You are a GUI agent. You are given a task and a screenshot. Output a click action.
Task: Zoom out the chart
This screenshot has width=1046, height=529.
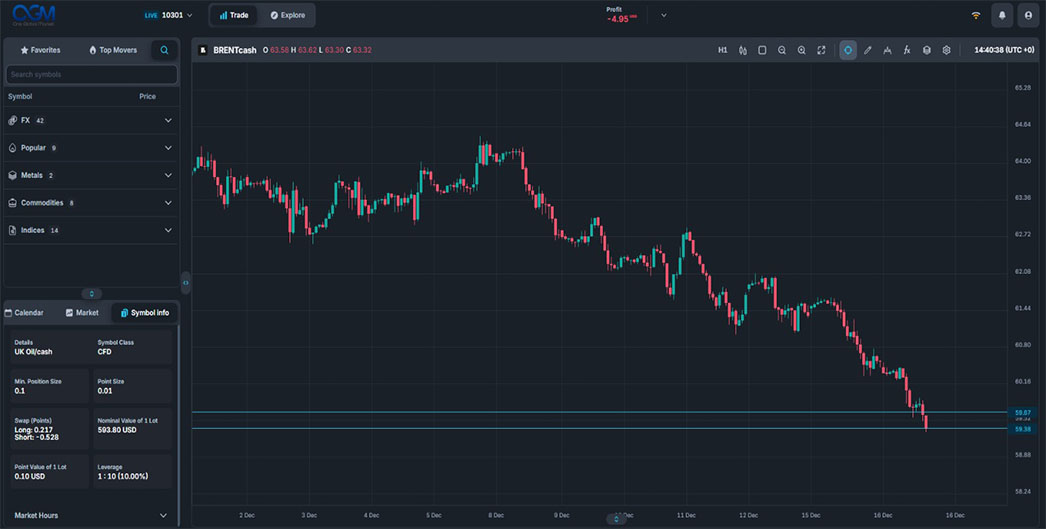(x=782, y=50)
